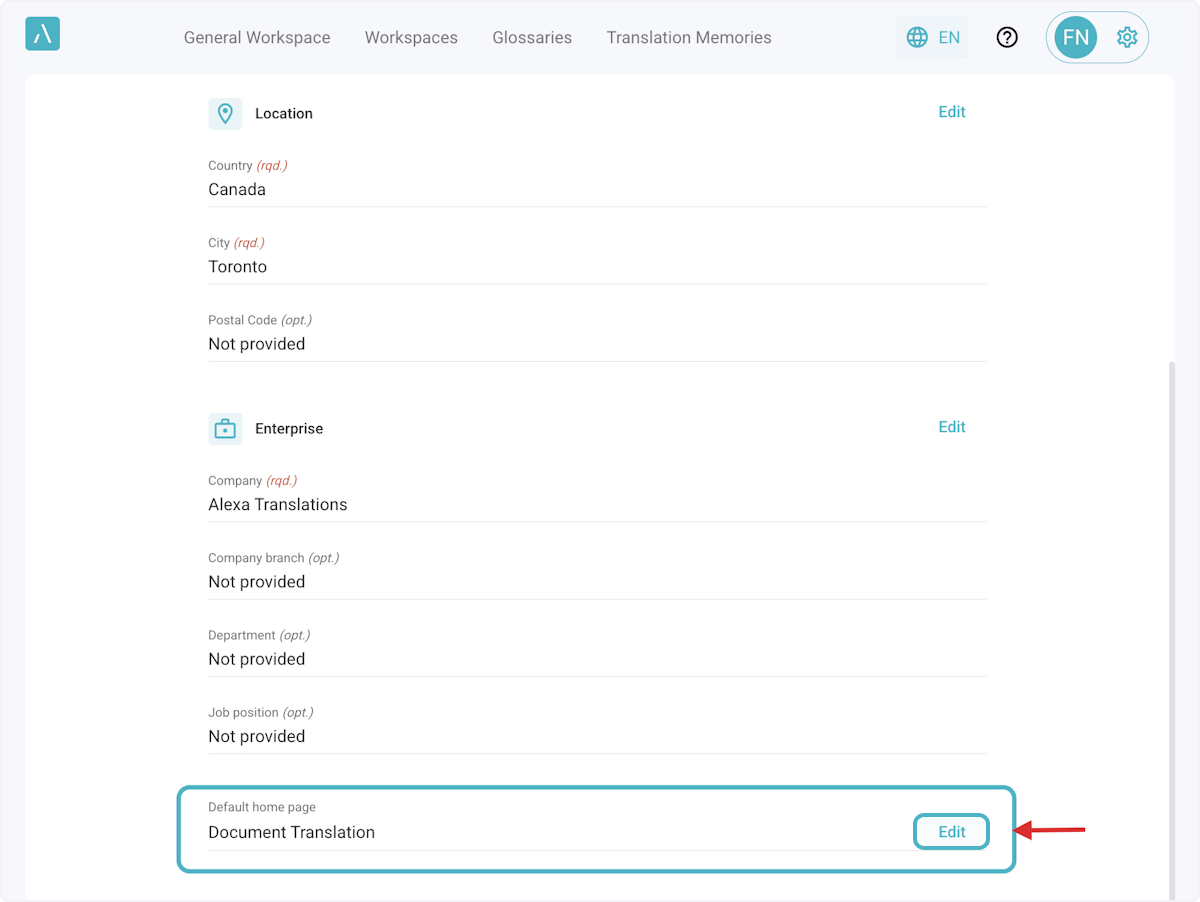Screen dimensions: 1200x902
Task: Open settings gear icon
Action: coord(1127,38)
